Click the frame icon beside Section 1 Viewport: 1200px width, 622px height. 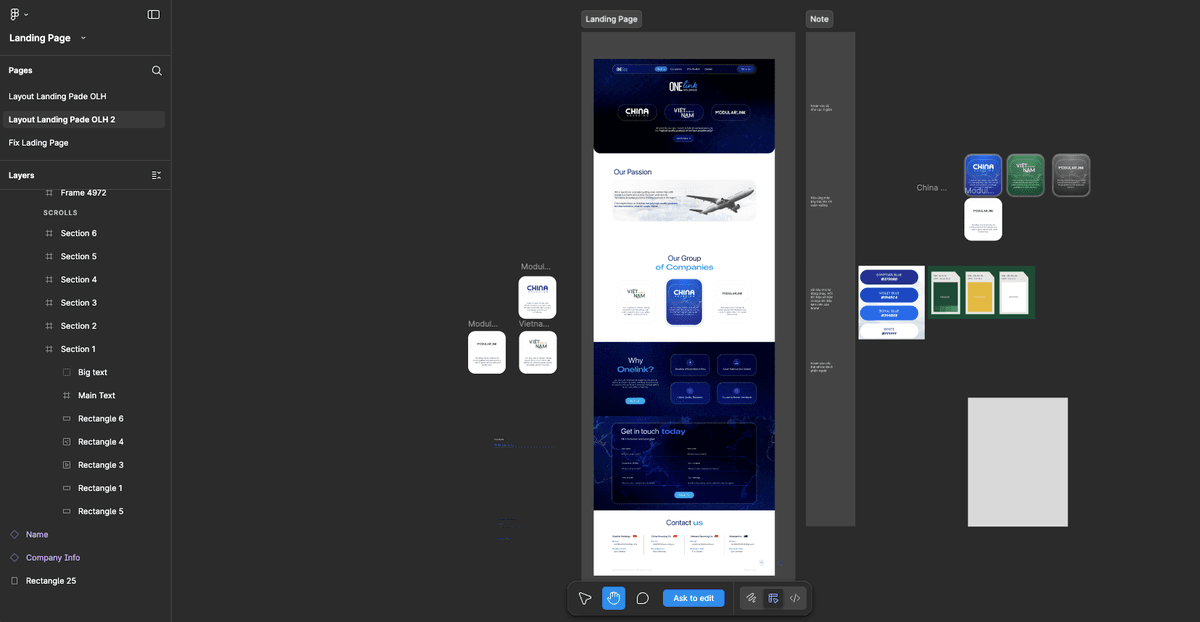tap(49, 349)
